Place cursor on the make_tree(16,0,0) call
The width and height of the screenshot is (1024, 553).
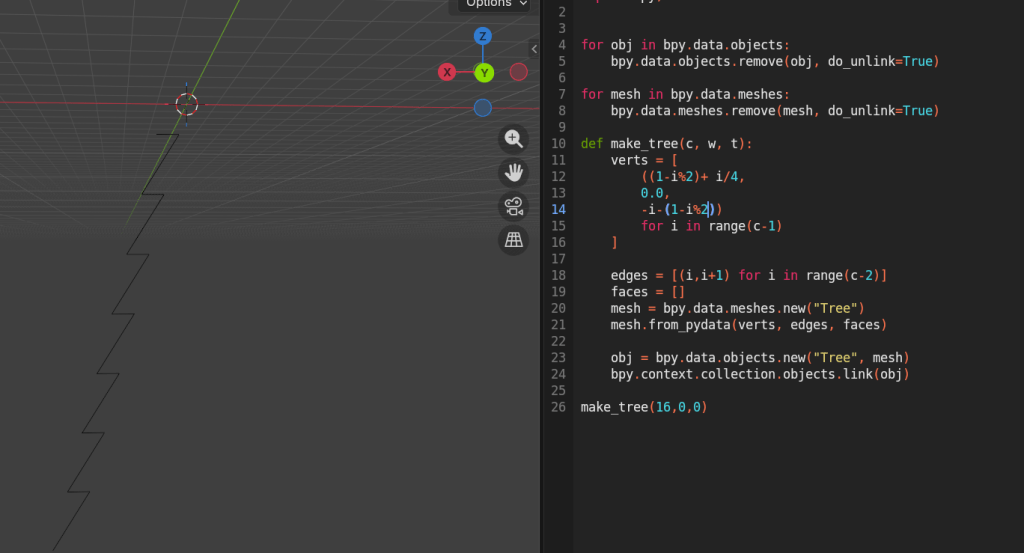[644, 407]
